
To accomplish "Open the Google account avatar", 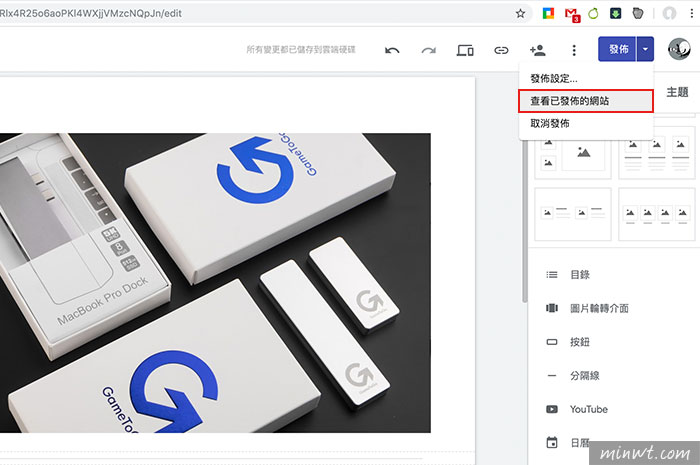I will [x=679, y=49].
